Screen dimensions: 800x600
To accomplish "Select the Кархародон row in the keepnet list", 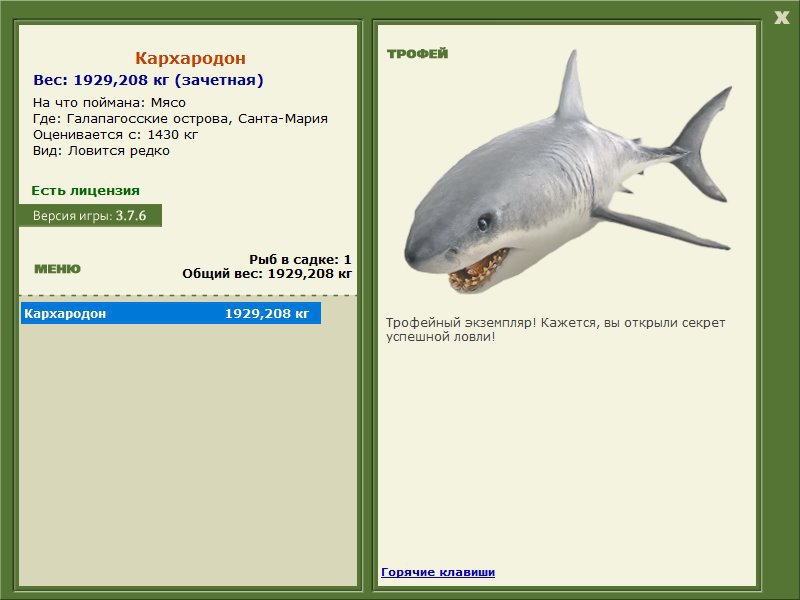I will (x=171, y=313).
